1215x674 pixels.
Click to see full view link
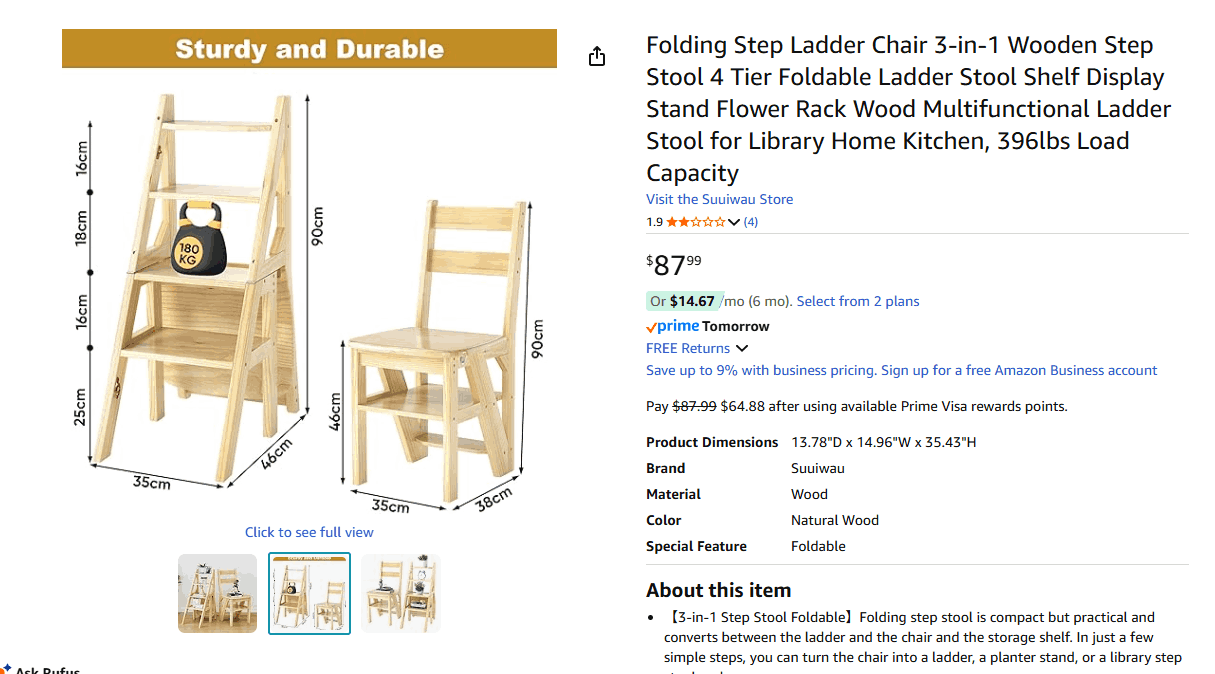click(309, 532)
